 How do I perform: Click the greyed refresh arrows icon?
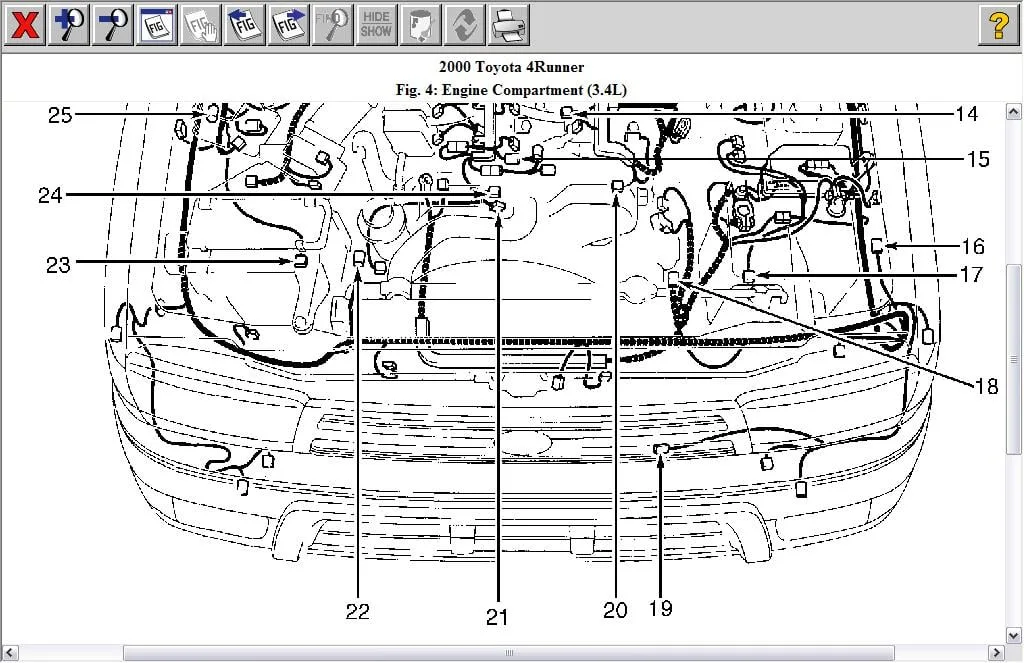pyautogui.click(x=464, y=25)
